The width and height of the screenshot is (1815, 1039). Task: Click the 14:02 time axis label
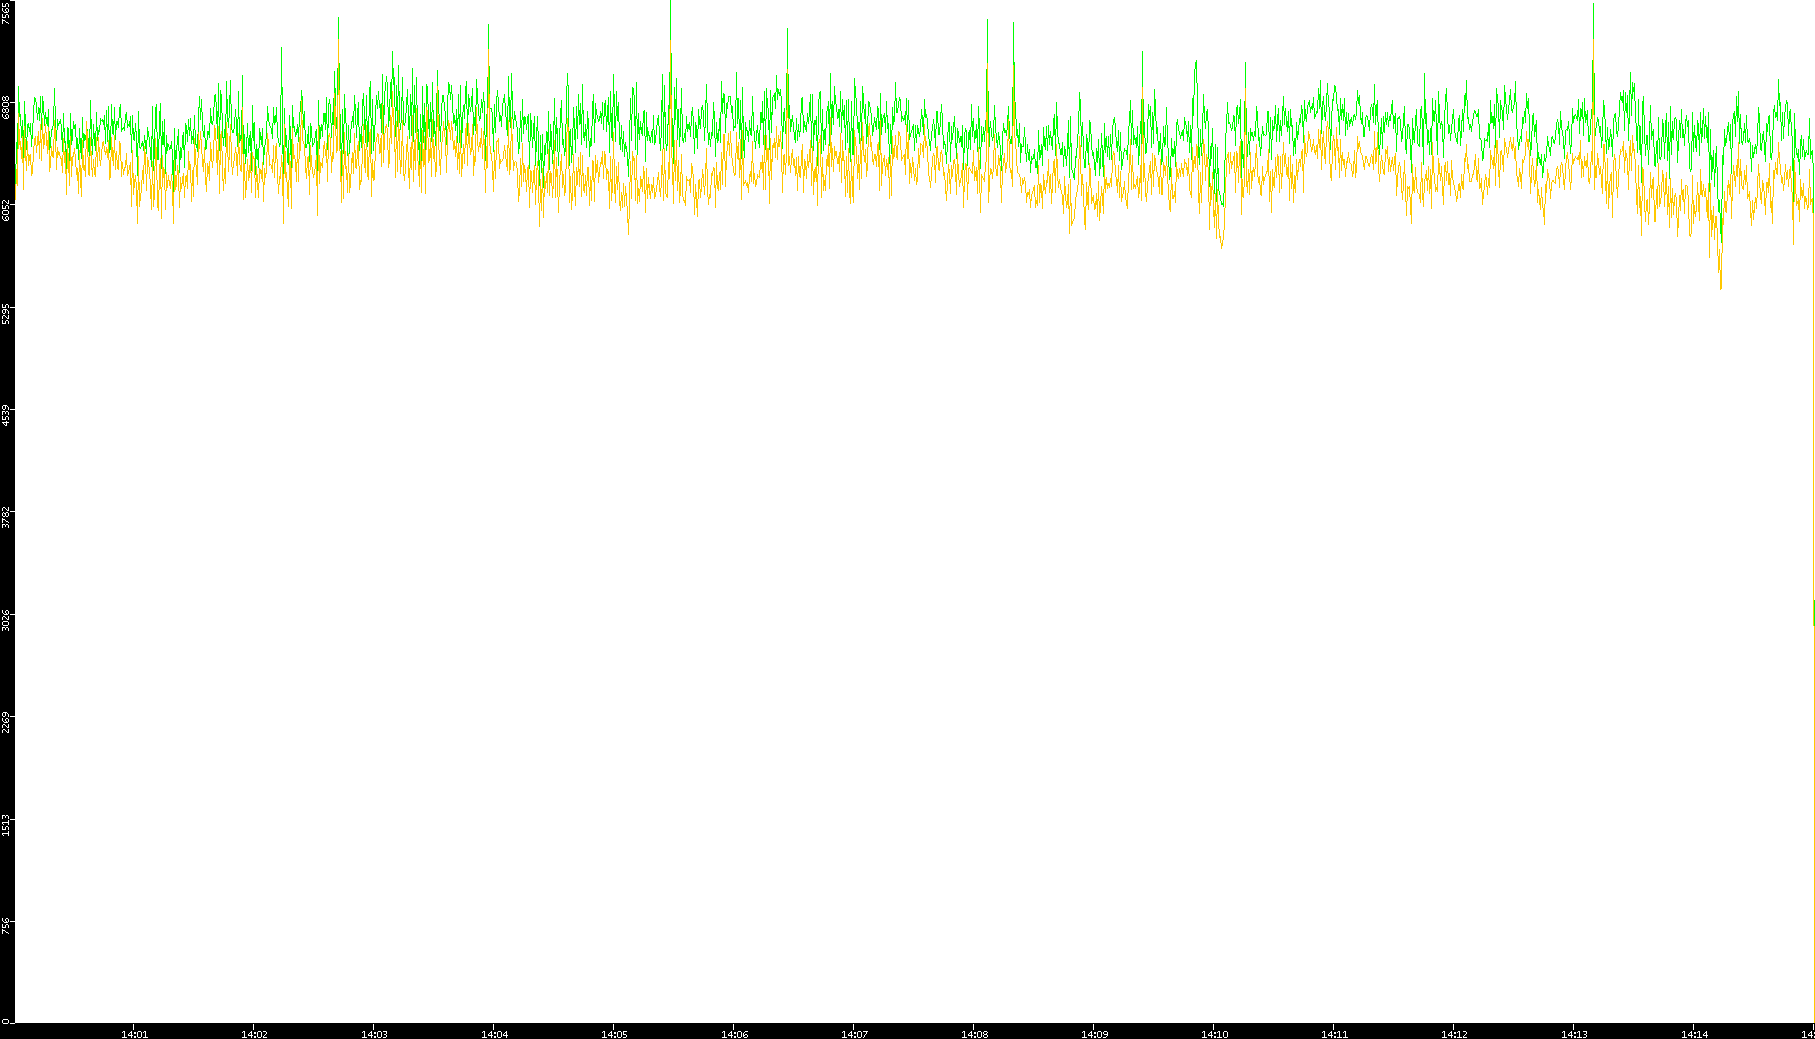click(254, 1034)
